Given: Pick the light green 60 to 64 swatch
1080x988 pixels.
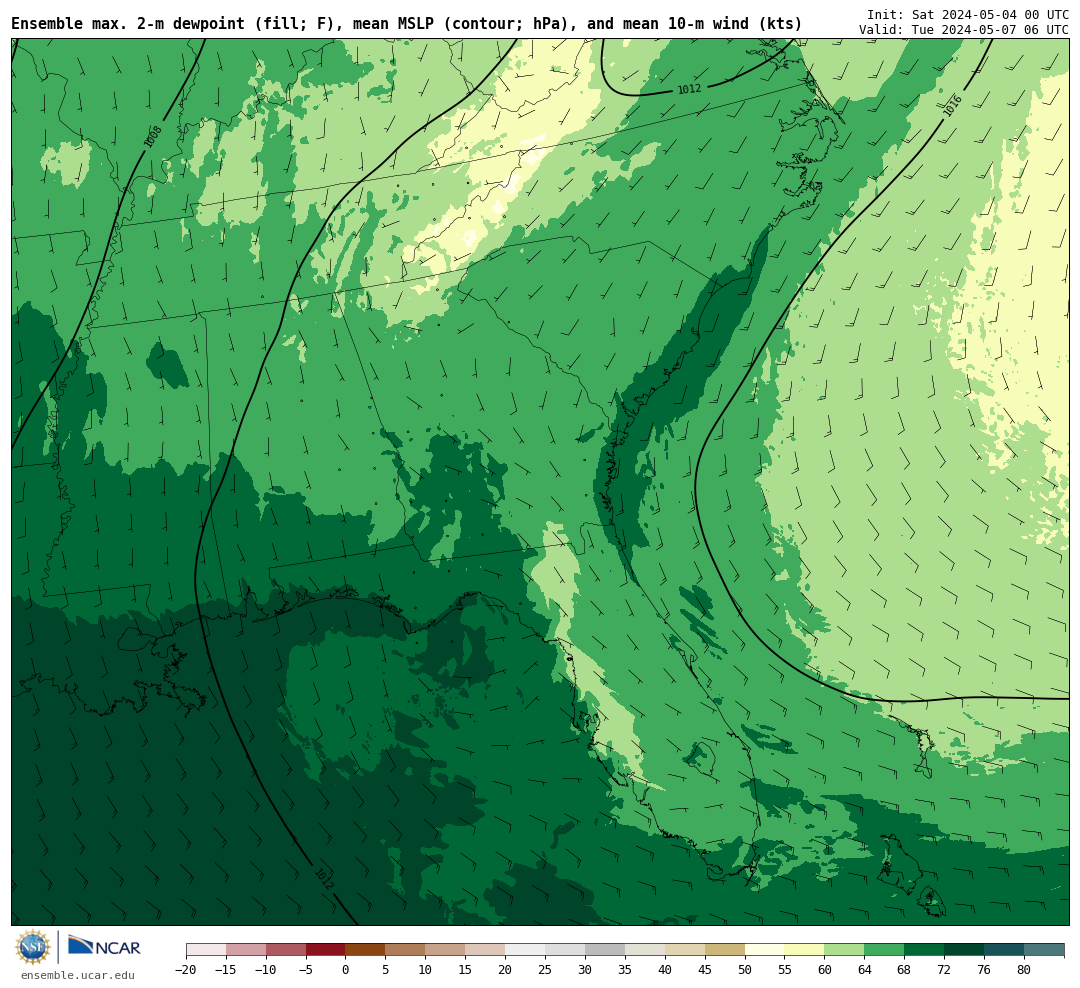Looking at the screenshot, I should tap(844, 950).
